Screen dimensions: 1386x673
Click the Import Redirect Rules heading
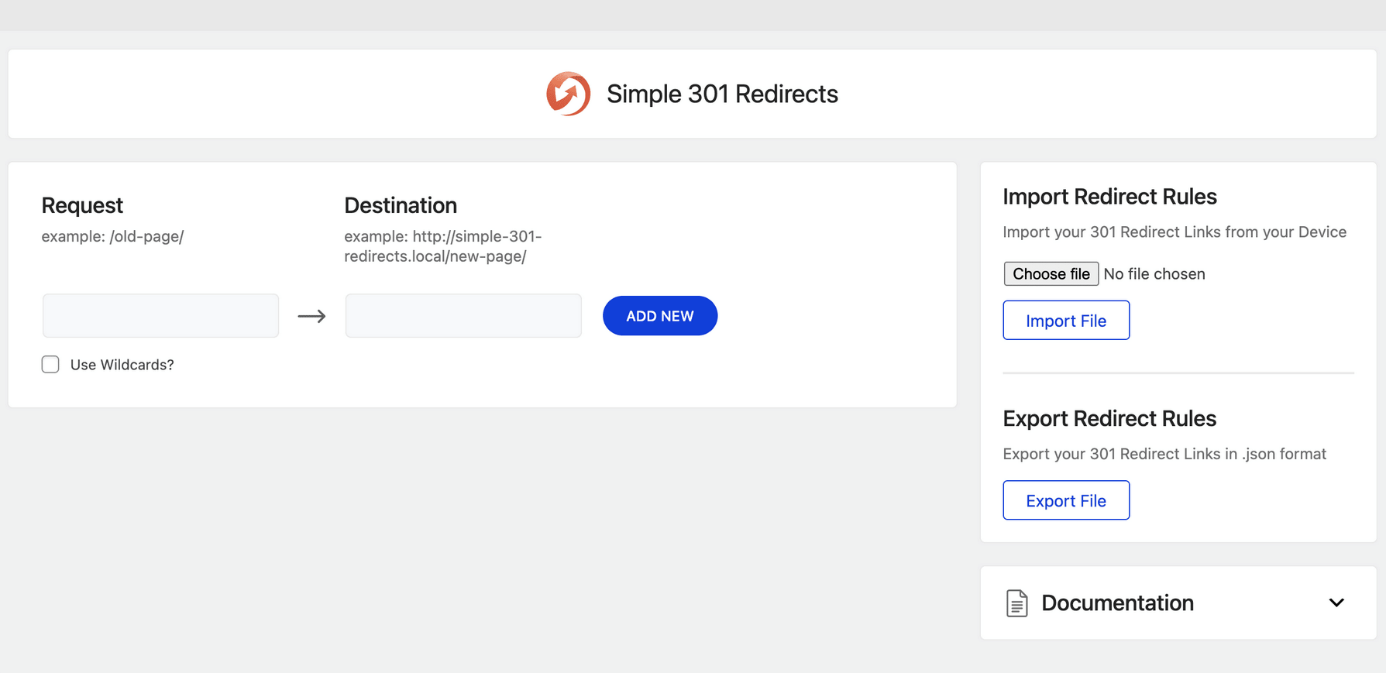[x=1109, y=197]
